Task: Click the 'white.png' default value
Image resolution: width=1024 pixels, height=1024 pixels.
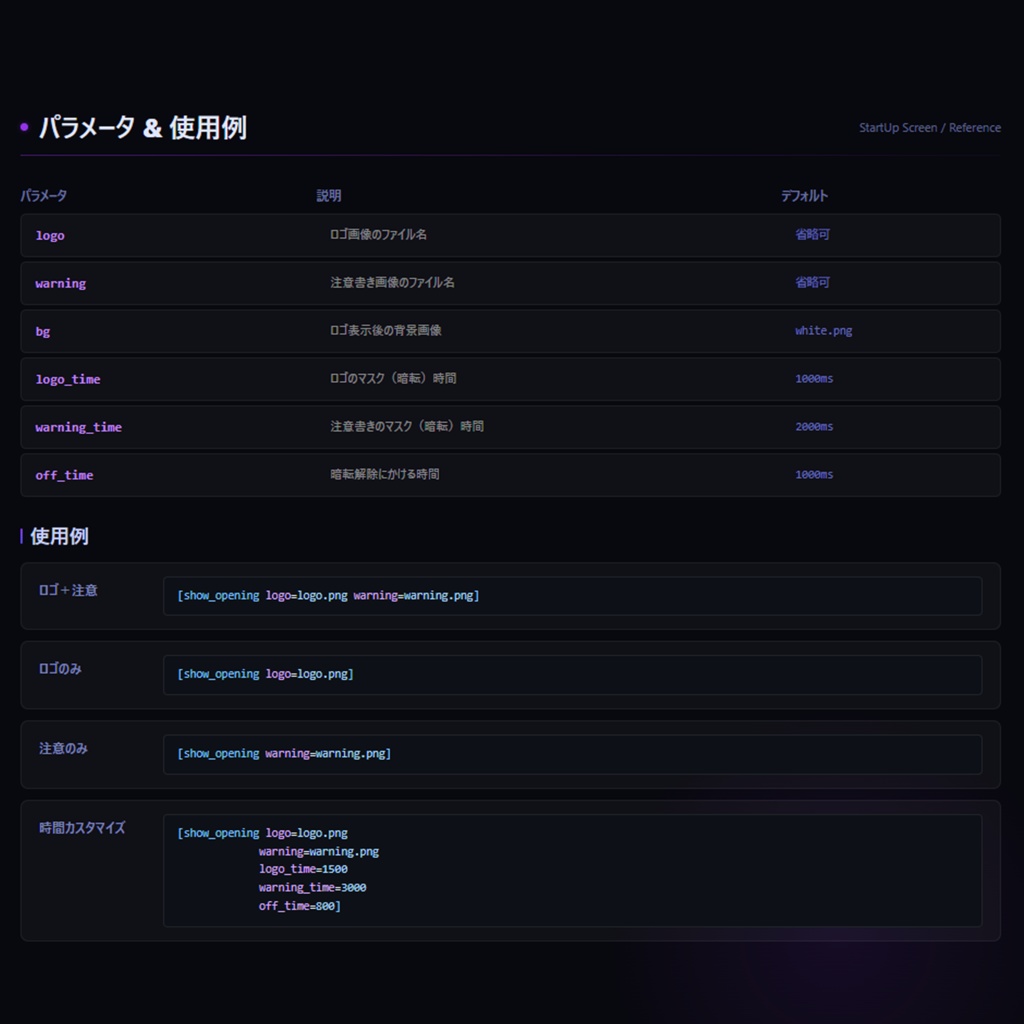Action: point(824,330)
